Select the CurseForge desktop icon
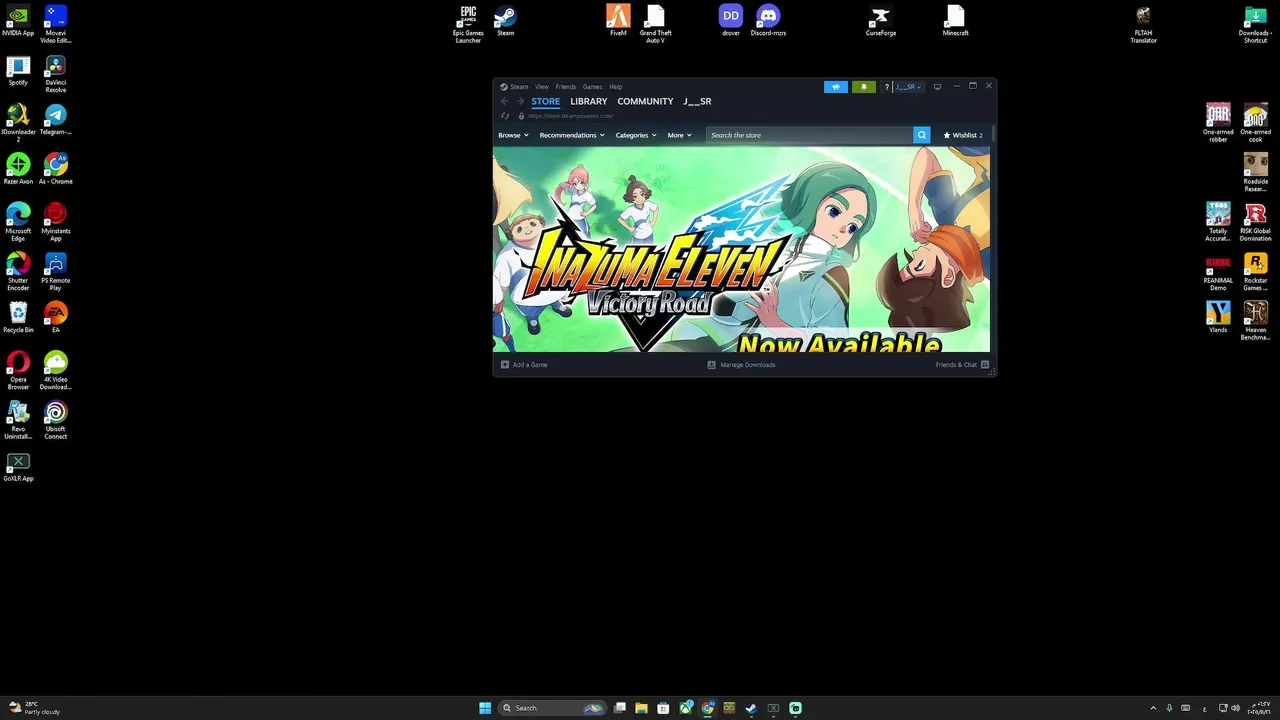 pos(881,20)
